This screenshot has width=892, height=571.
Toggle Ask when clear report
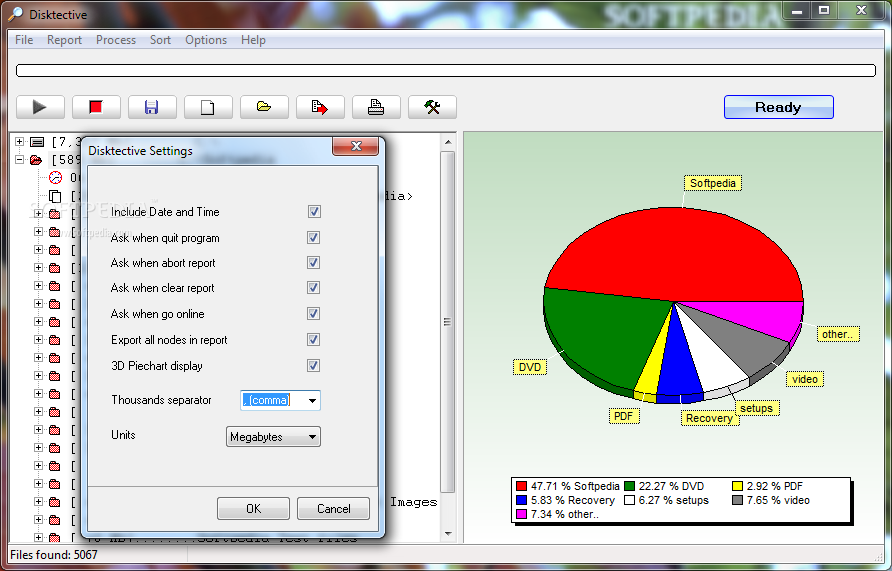(313, 288)
